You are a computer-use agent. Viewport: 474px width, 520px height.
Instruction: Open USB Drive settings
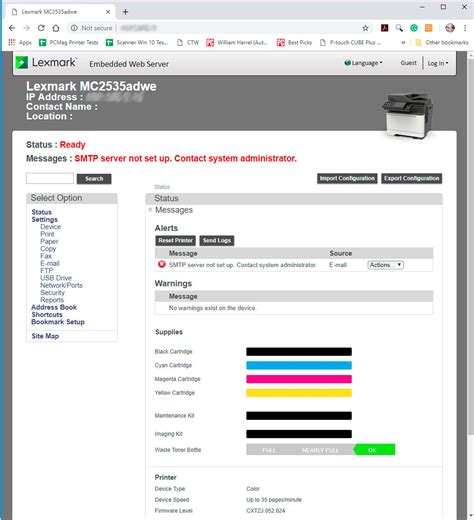click(56, 278)
